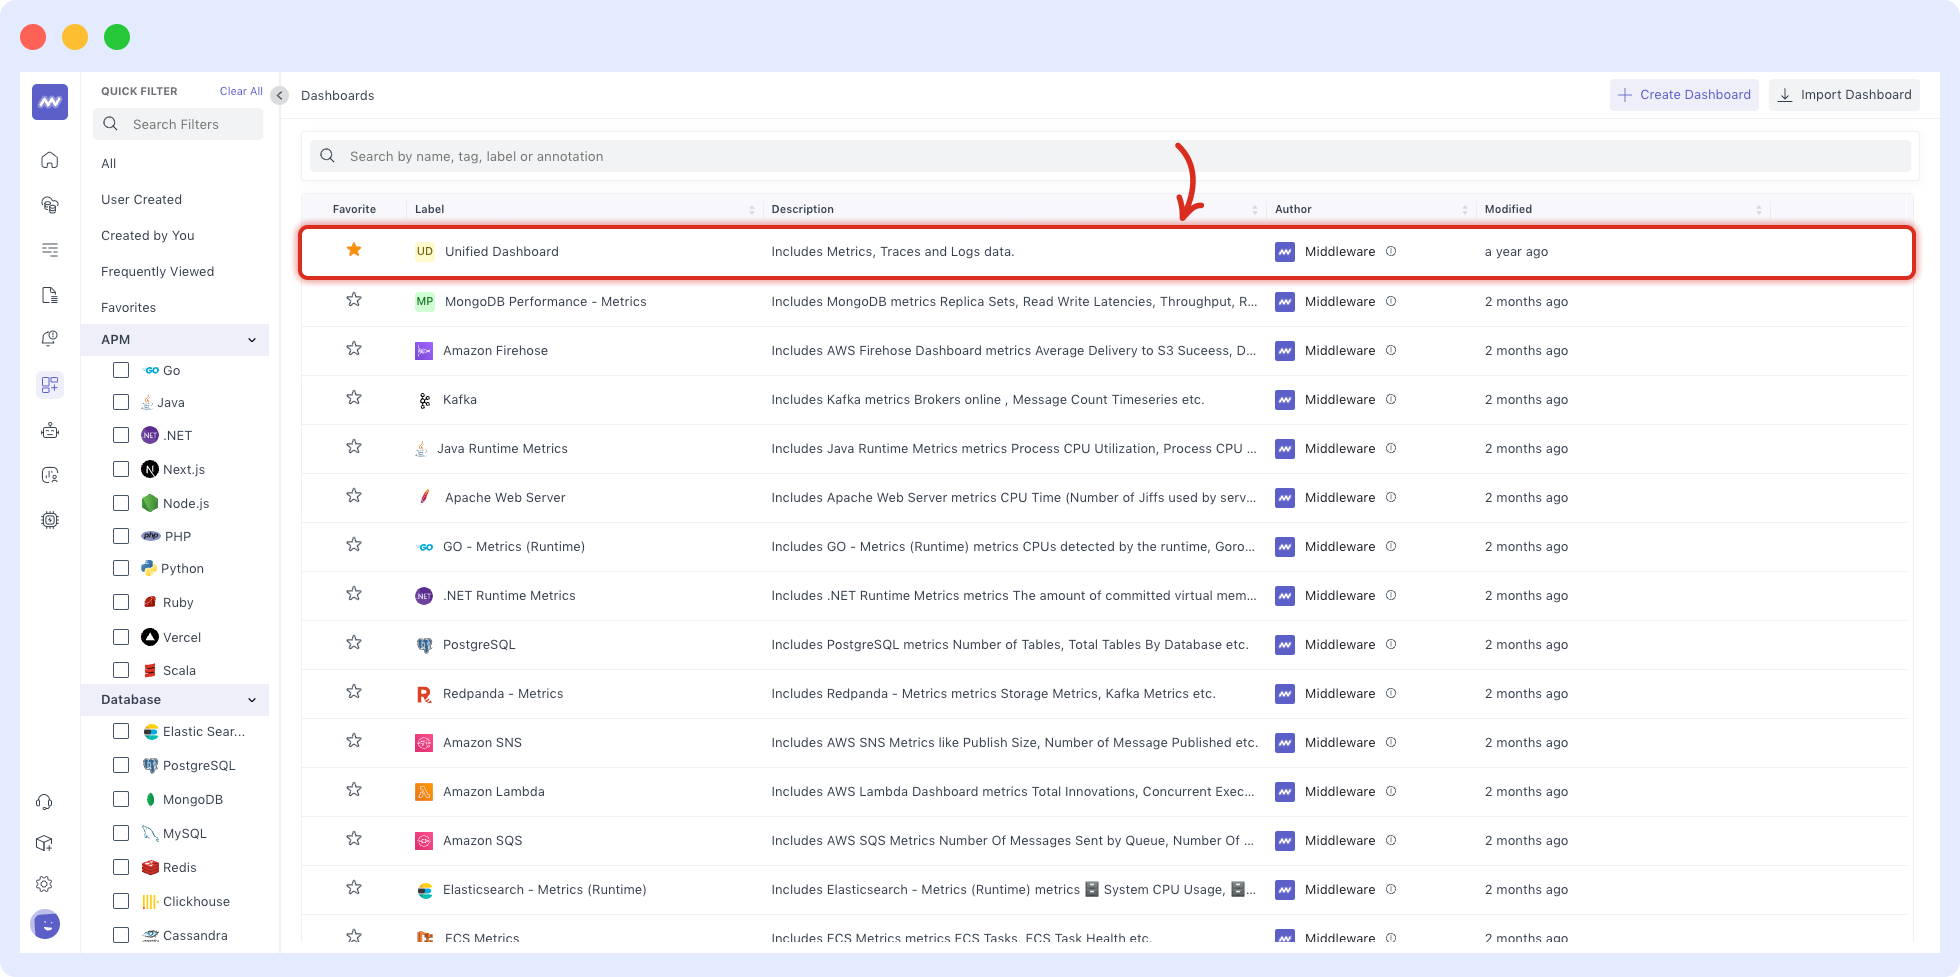Sort dashboards by the Modified column
Viewport: 1960px width, 977px height.
point(1760,209)
